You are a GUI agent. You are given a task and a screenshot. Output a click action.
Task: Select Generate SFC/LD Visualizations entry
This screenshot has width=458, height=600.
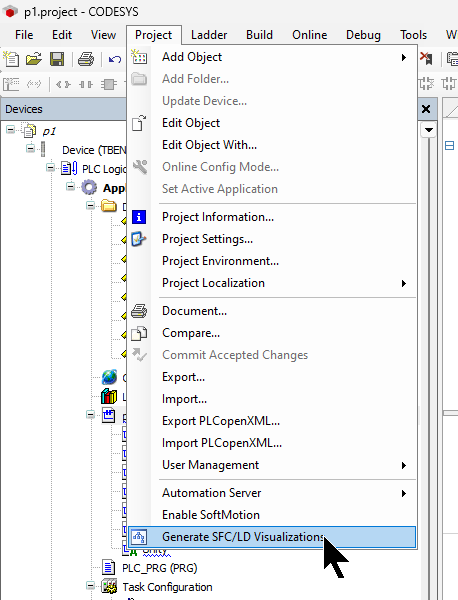[x=272, y=537]
